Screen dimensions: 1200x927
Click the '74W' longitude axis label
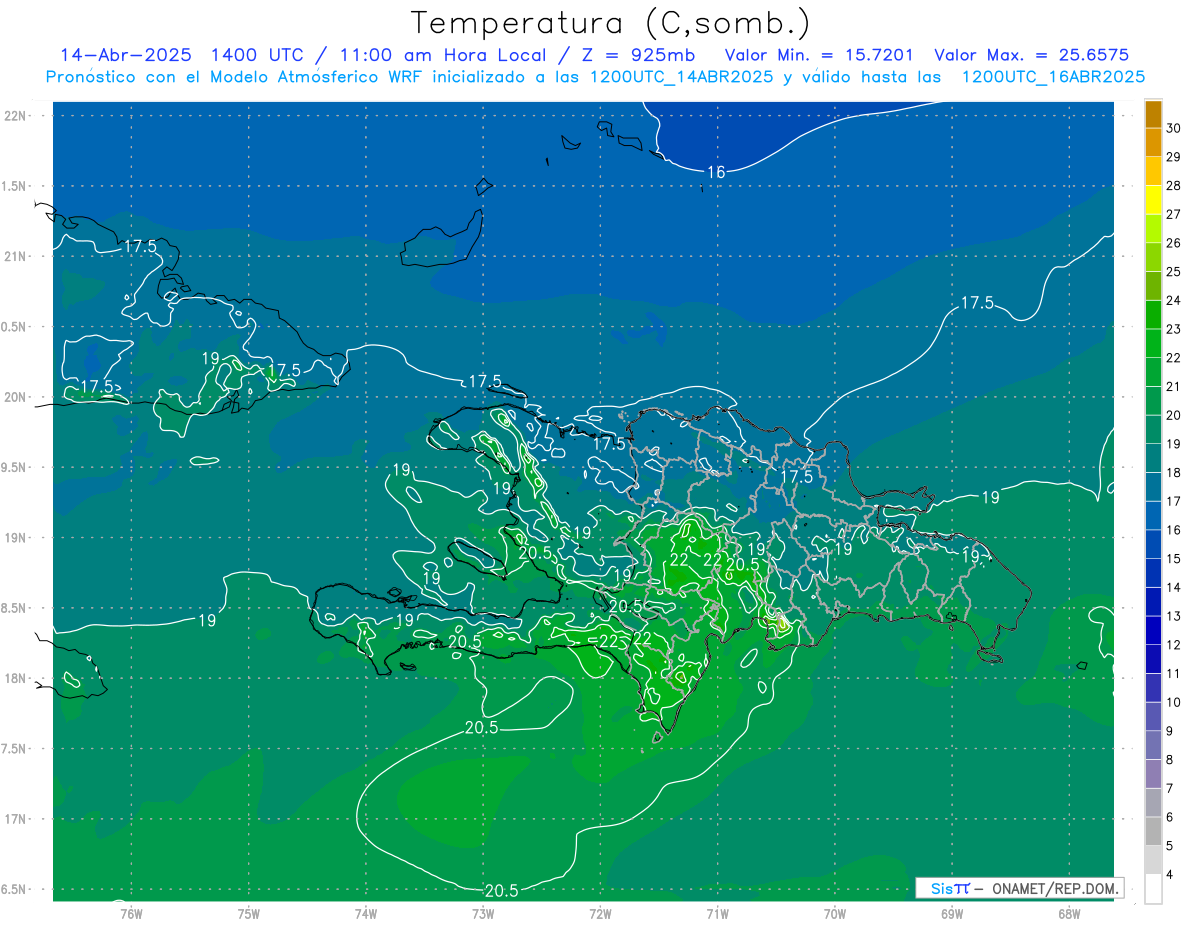pyautogui.click(x=366, y=913)
